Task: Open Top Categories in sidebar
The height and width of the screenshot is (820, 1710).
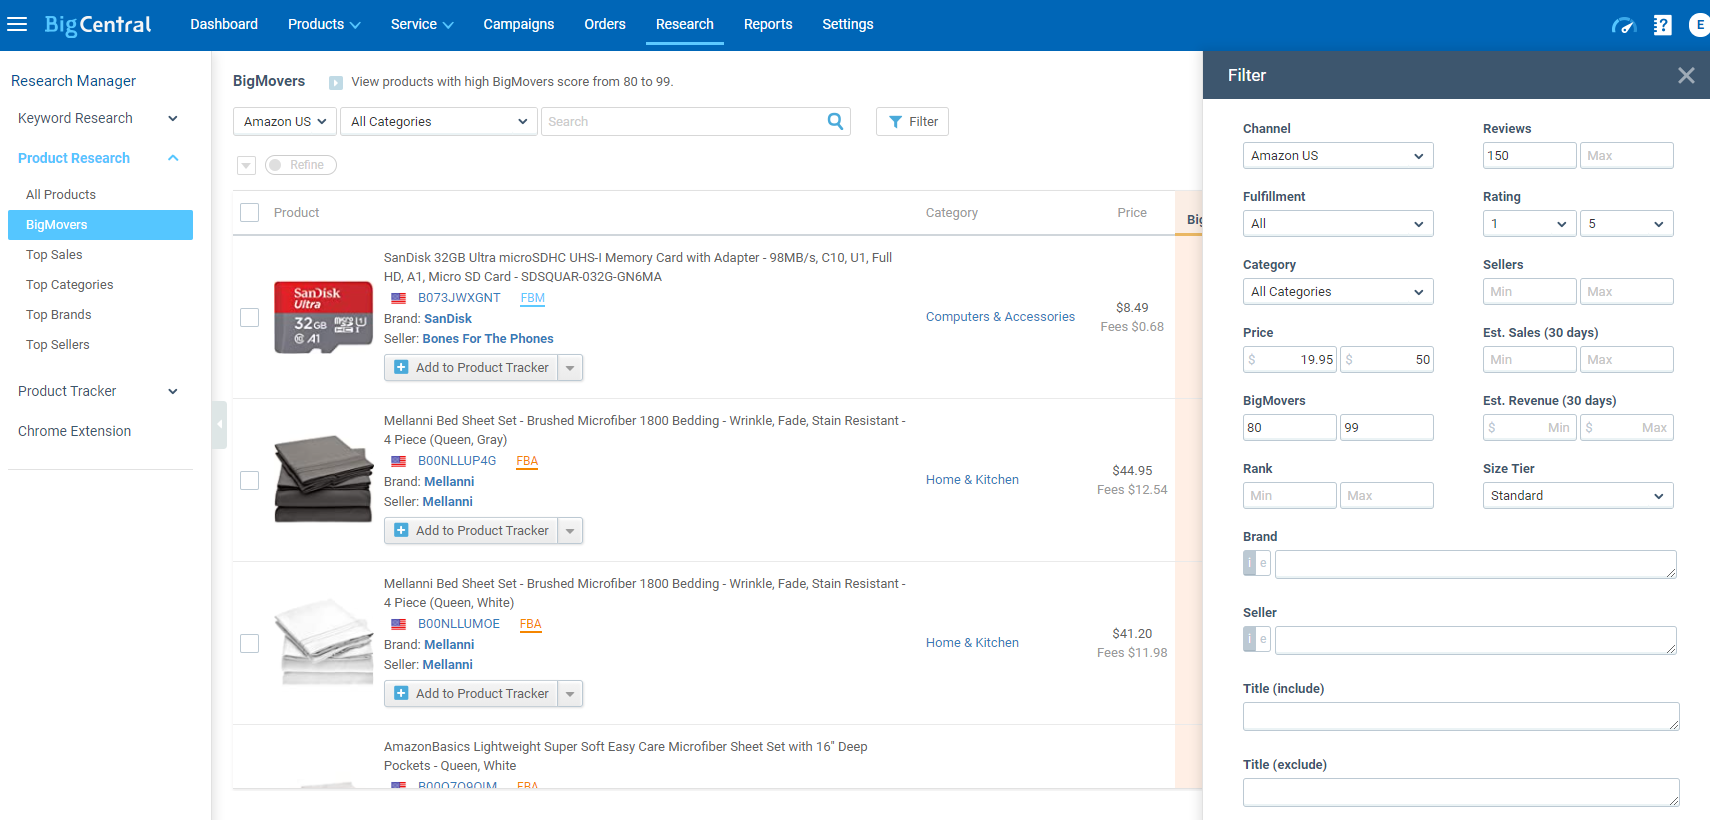Action: [x=70, y=284]
